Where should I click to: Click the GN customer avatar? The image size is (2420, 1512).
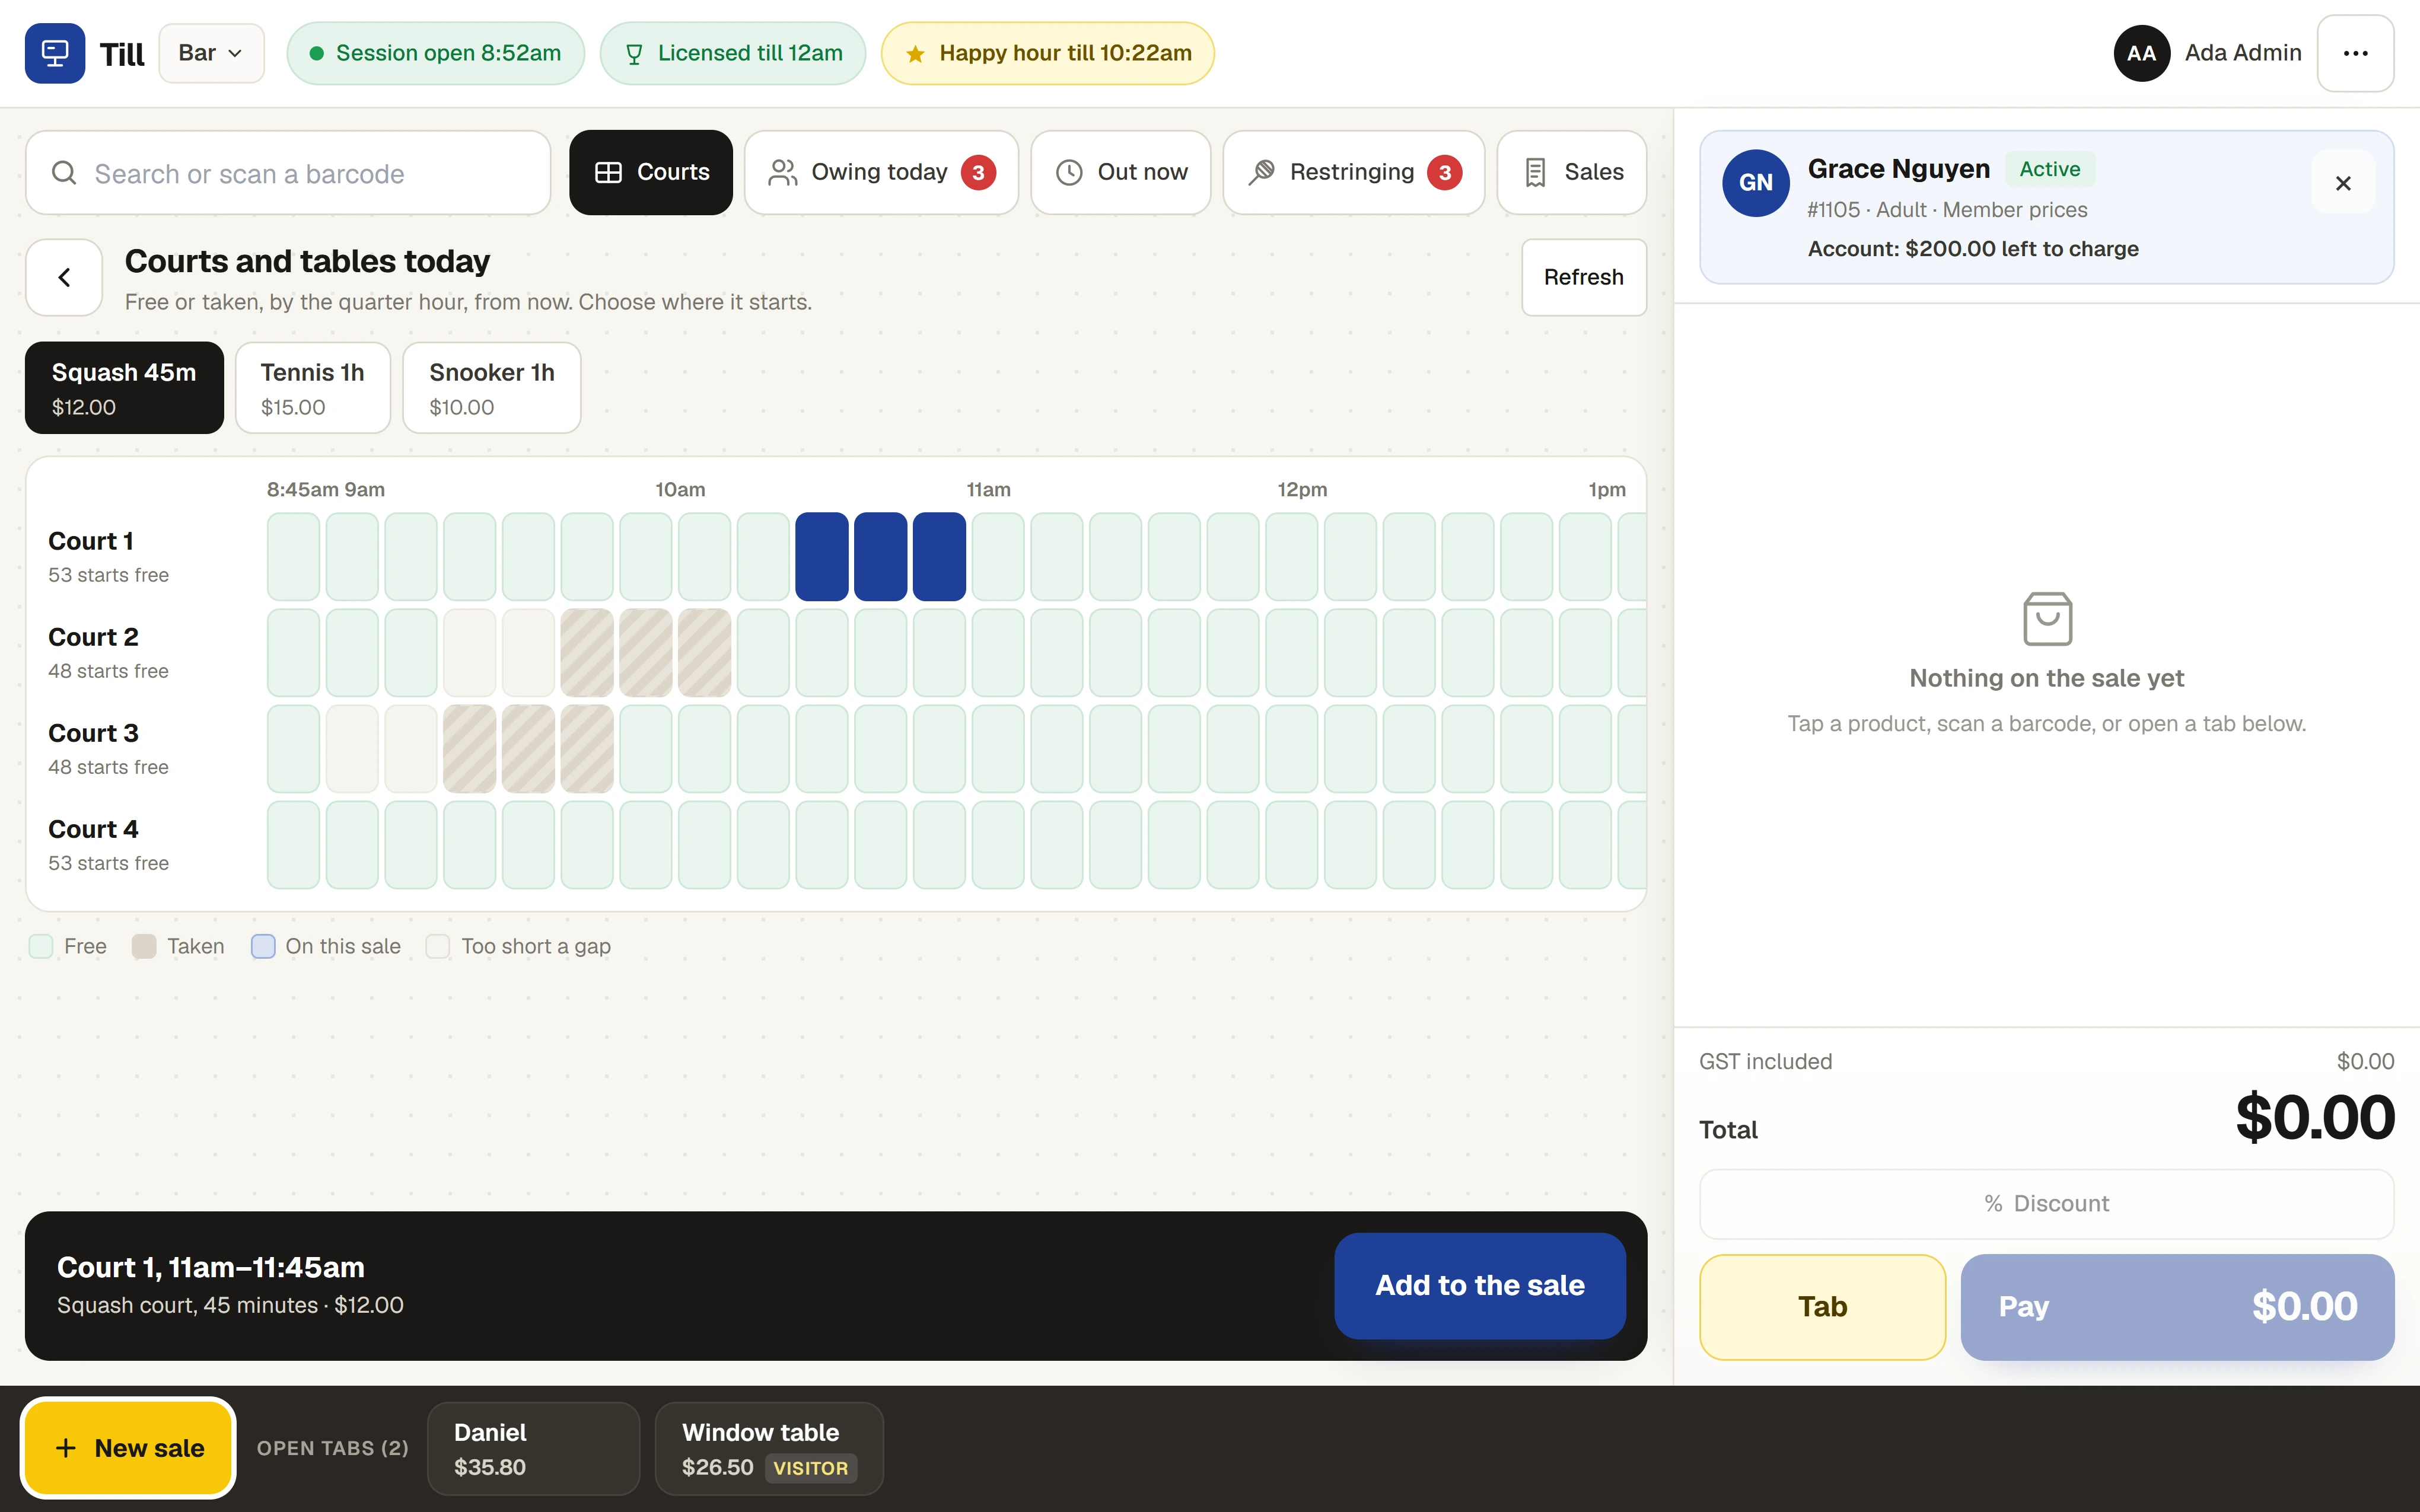click(x=1756, y=183)
